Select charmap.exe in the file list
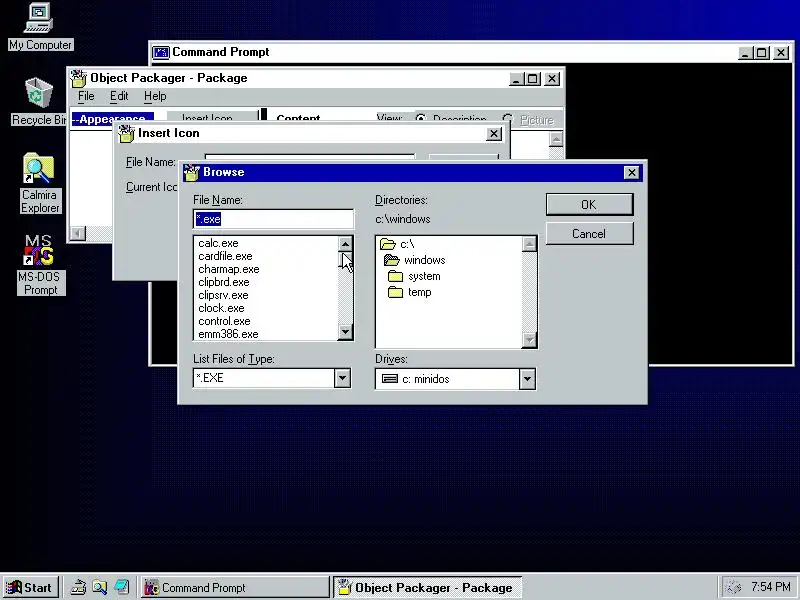This screenshot has width=800, height=600. [x=229, y=269]
